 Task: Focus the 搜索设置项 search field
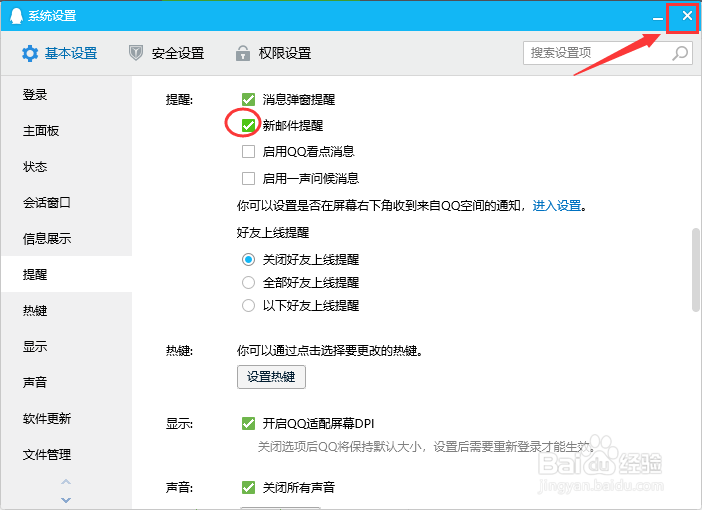pos(608,53)
